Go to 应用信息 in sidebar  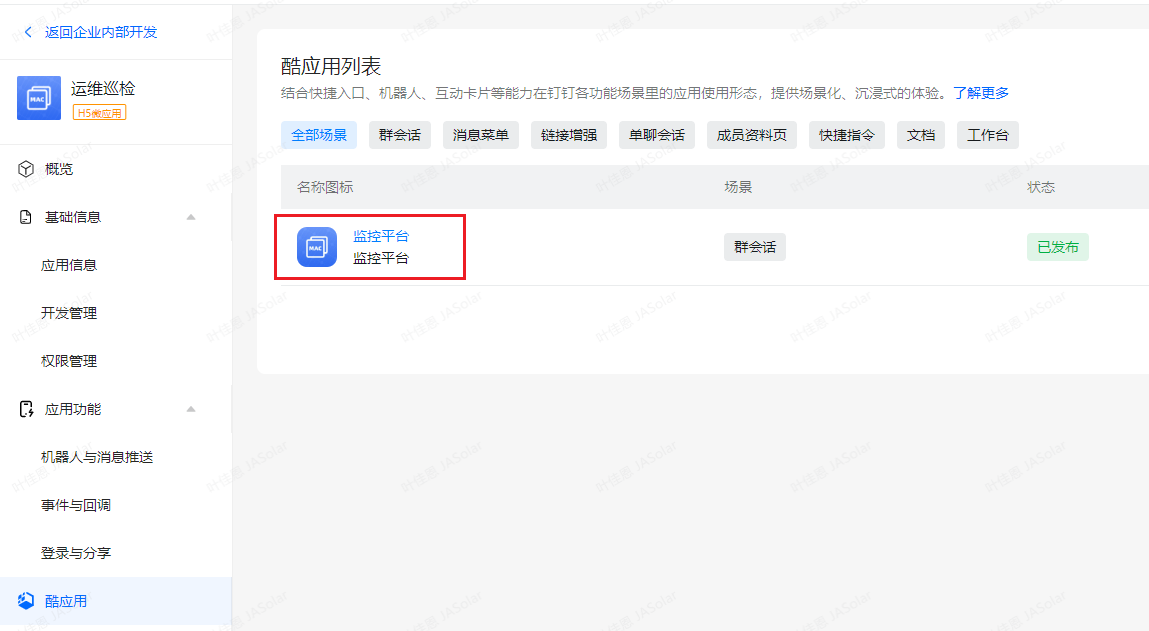pos(69,265)
